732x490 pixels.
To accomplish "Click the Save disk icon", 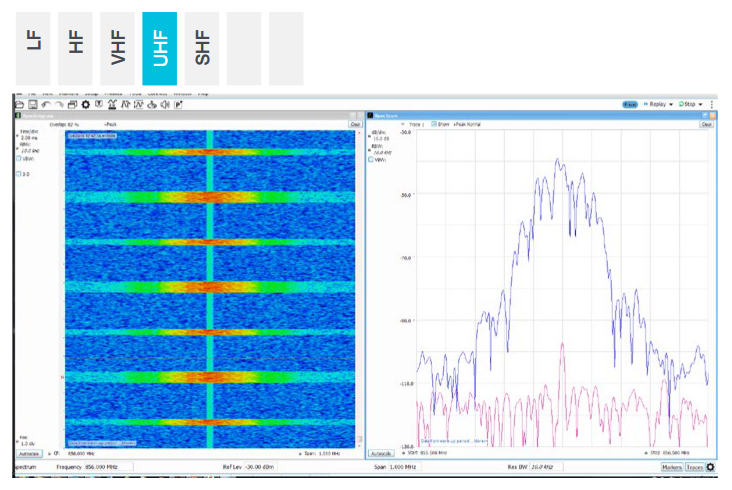I will click(x=32, y=104).
